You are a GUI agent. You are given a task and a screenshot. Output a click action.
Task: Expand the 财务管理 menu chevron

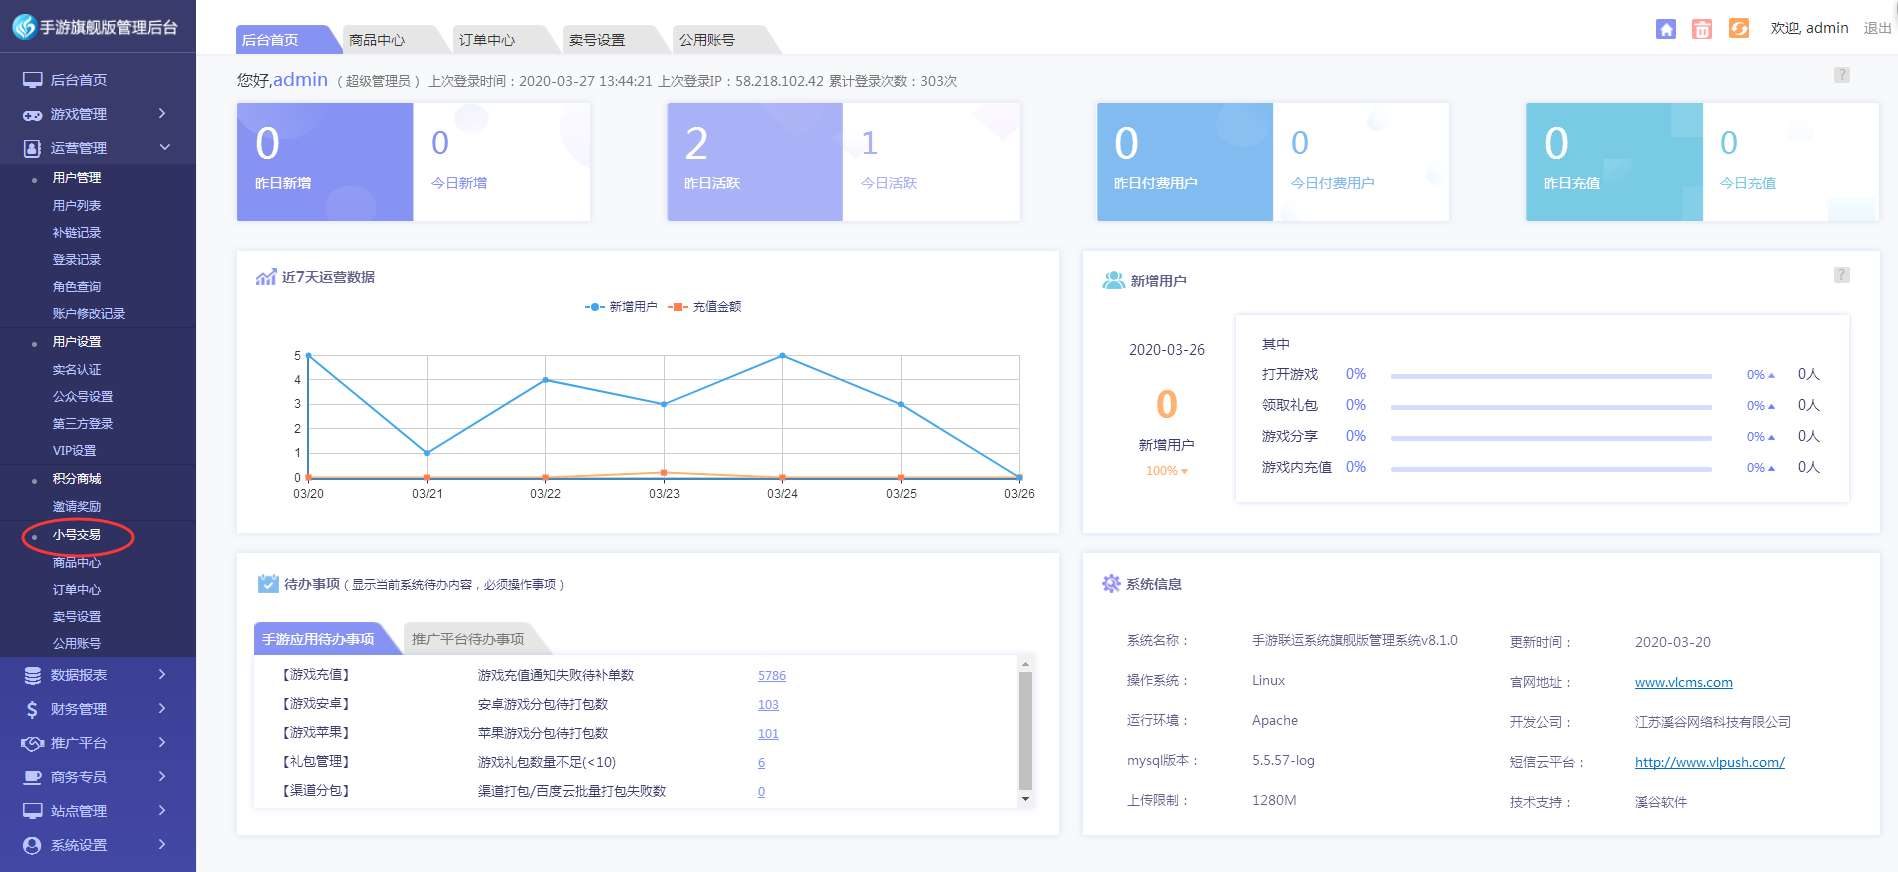click(x=162, y=709)
